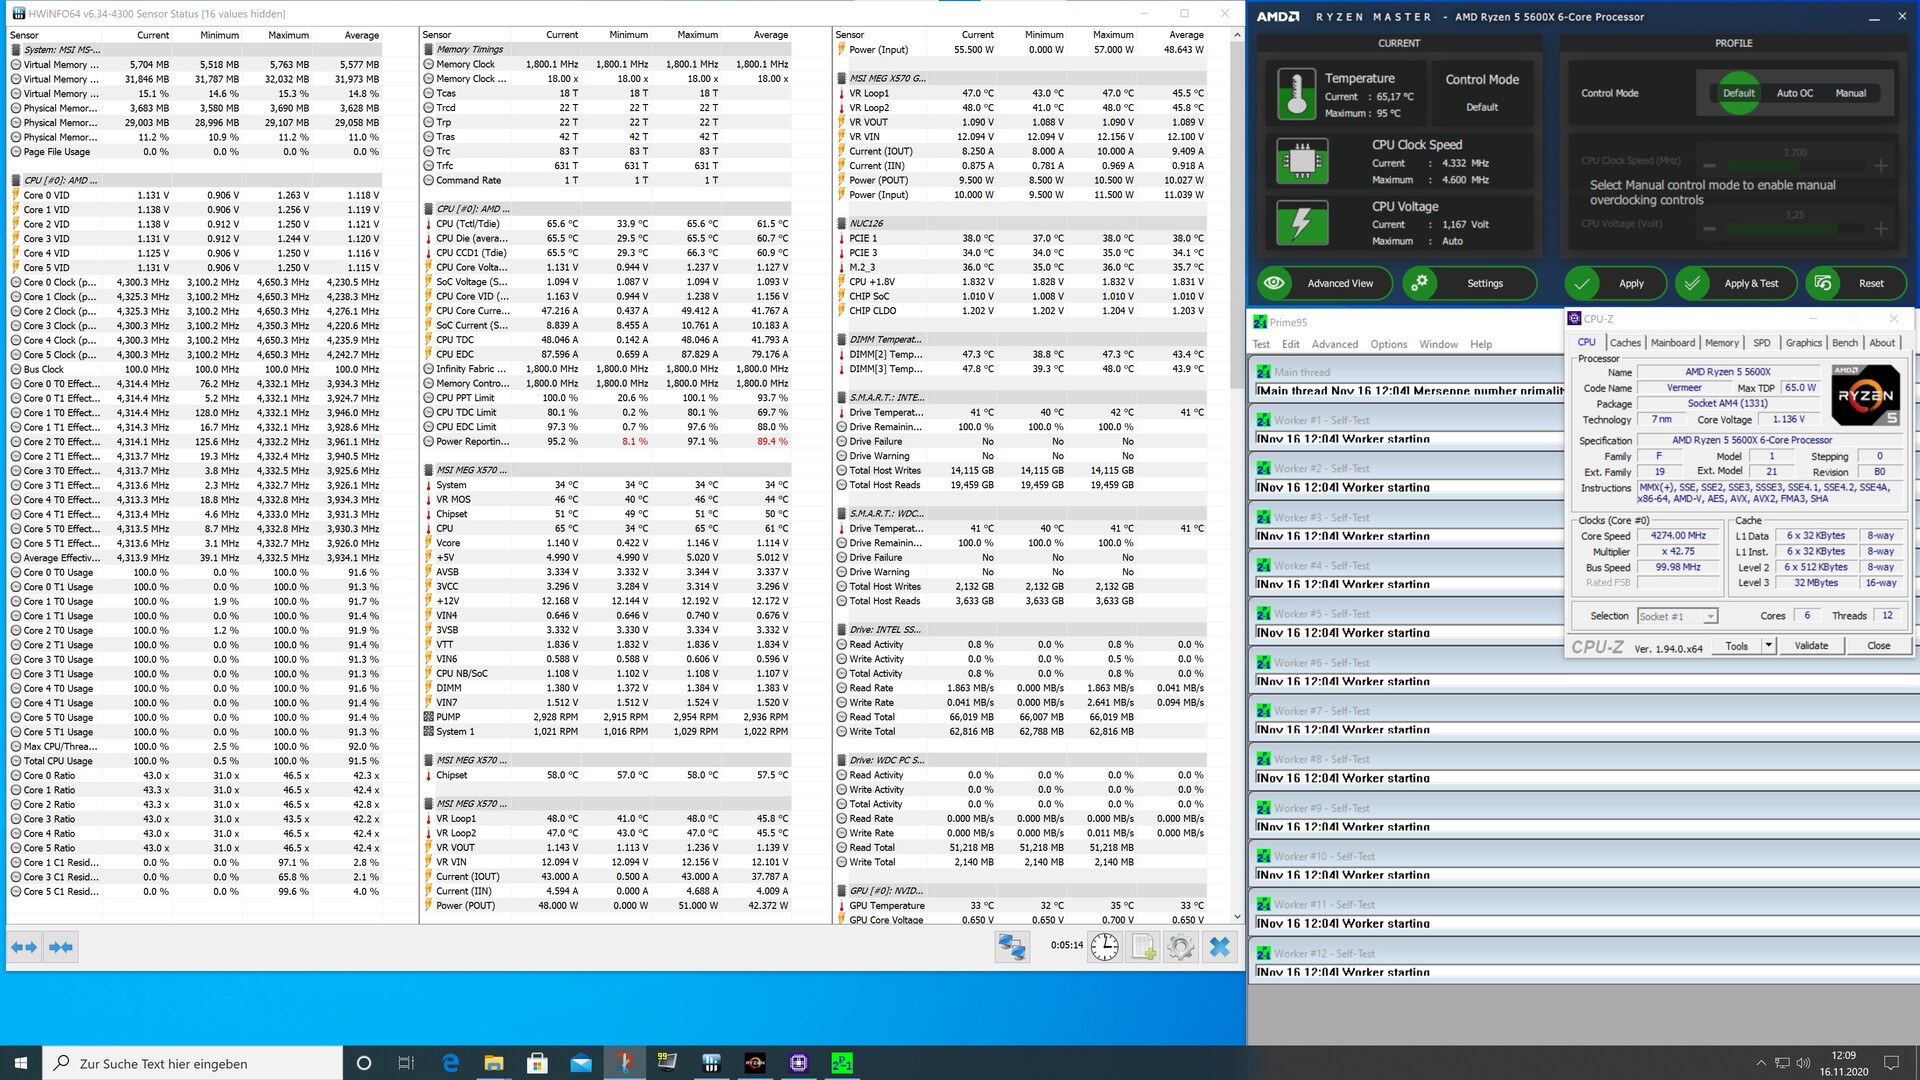Click Apply & Test in Ryzen Master
This screenshot has height=1080, width=1920.
click(1736, 284)
